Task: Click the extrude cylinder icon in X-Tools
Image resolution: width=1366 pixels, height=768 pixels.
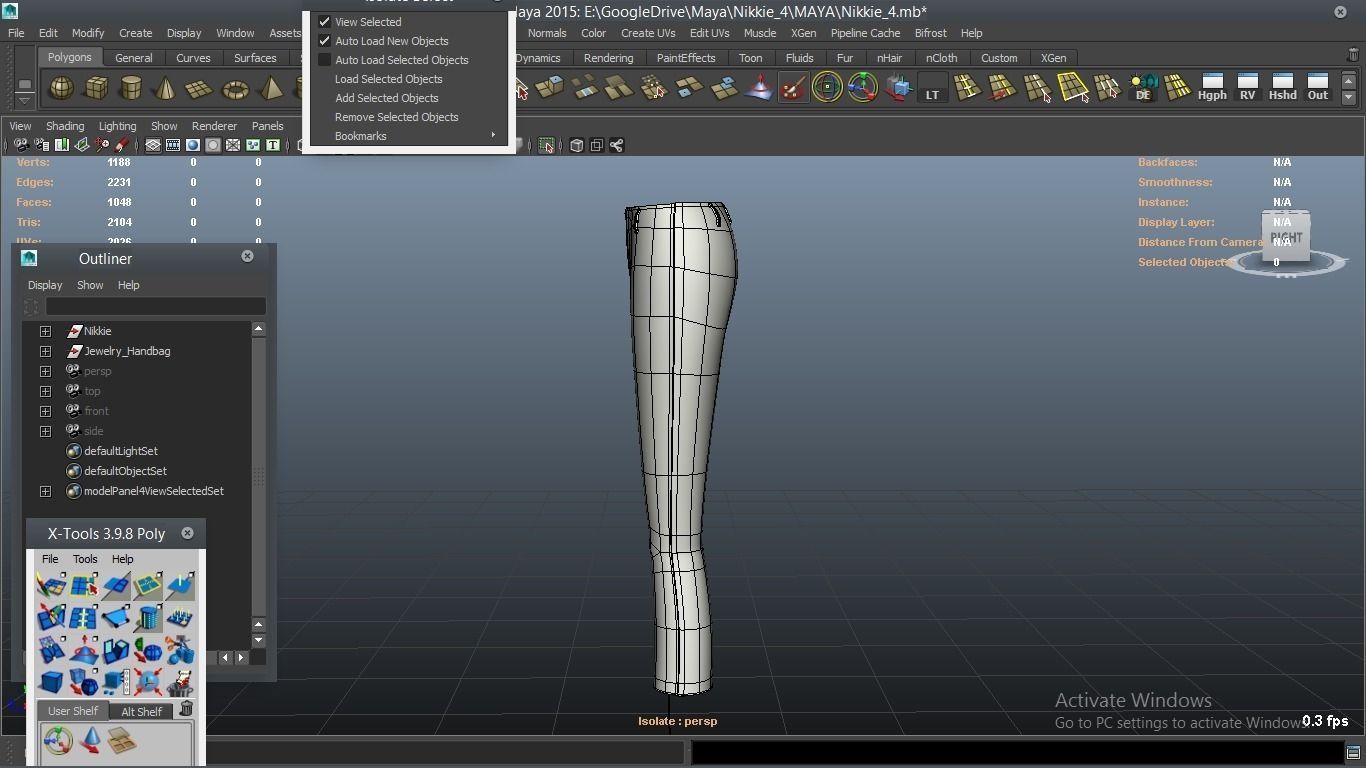Action: [148, 617]
